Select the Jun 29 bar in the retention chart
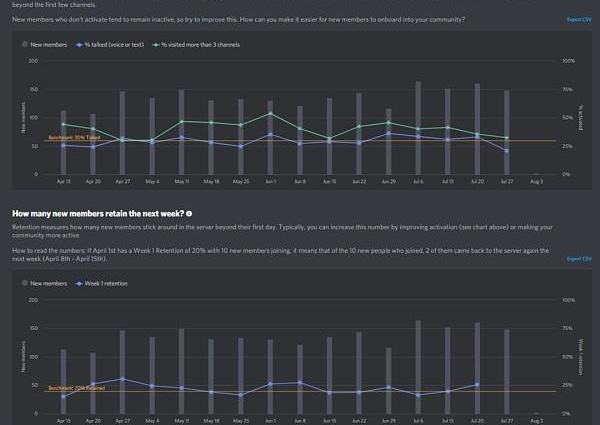The height and width of the screenshot is (425, 600). tap(388, 380)
